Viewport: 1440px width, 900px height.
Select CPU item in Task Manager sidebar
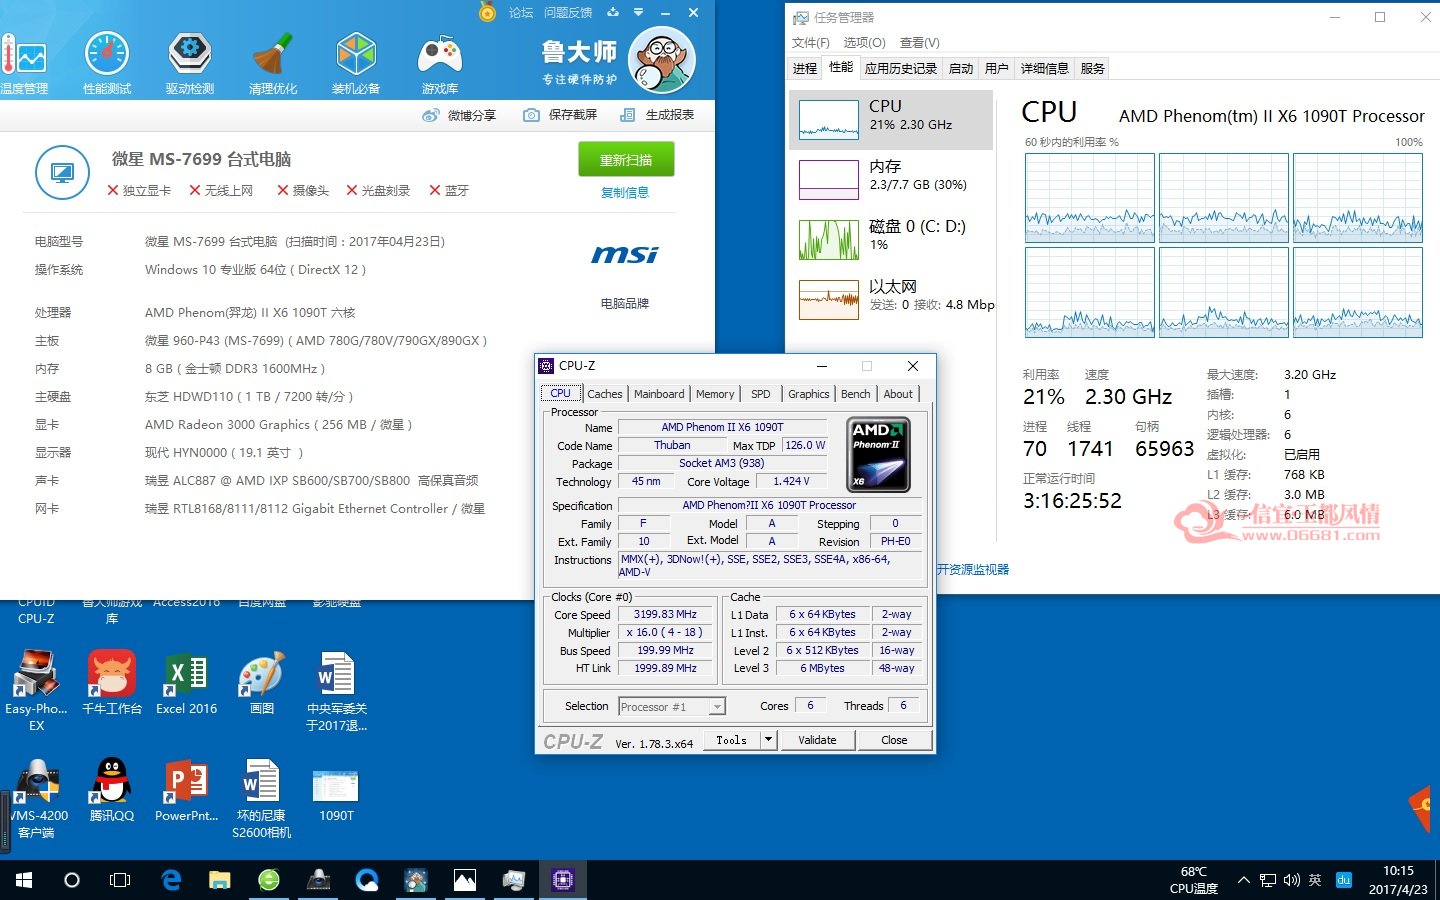tap(891, 119)
